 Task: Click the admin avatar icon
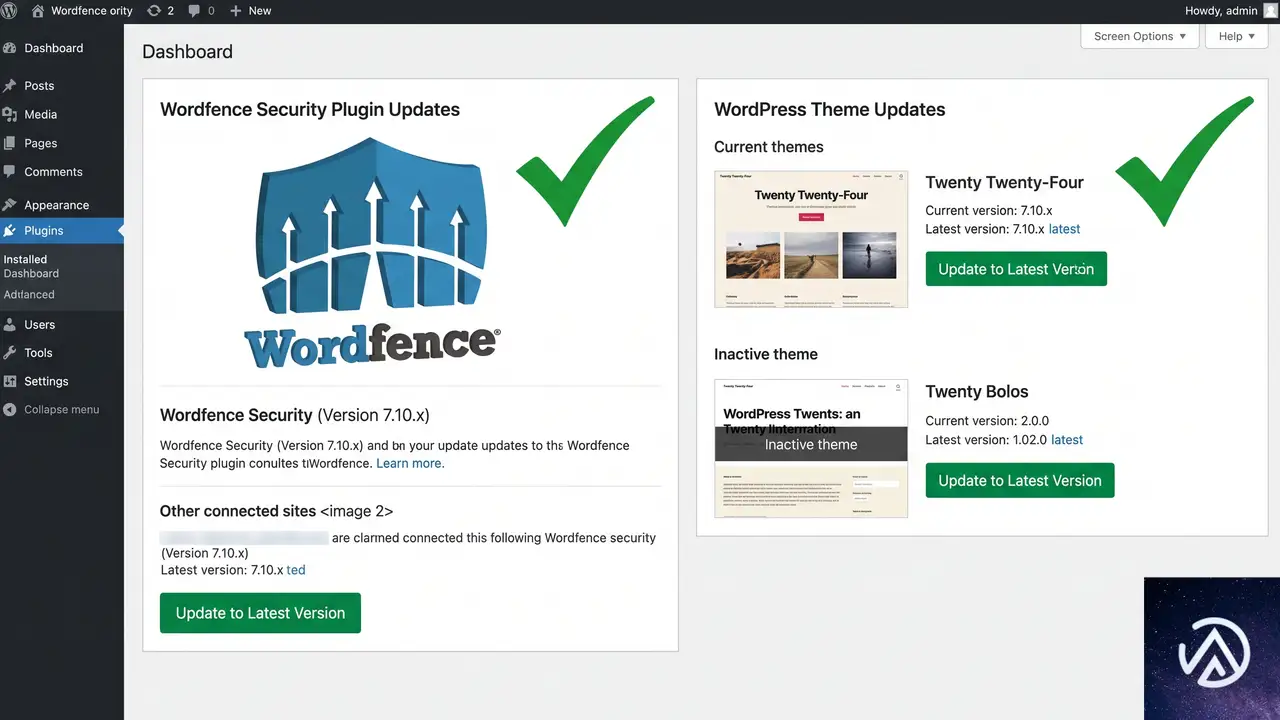coord(1270,10)
